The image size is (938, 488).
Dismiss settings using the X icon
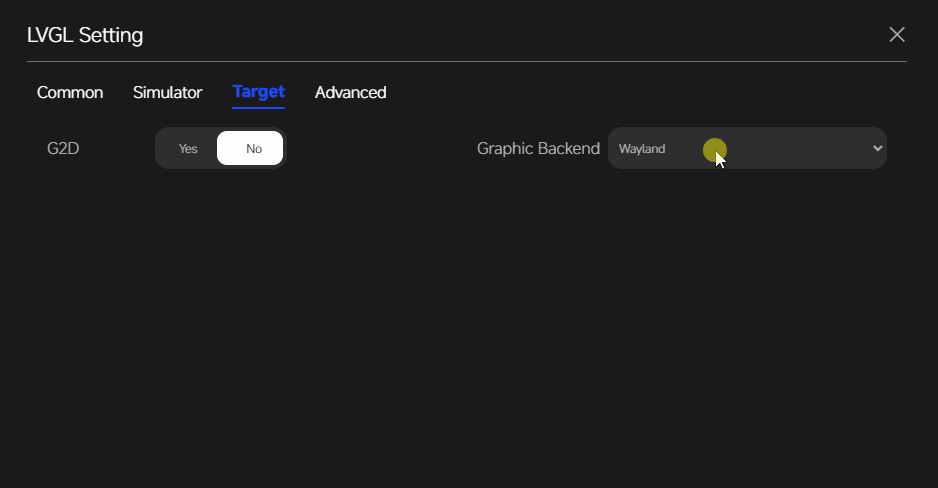click(897, 35)
